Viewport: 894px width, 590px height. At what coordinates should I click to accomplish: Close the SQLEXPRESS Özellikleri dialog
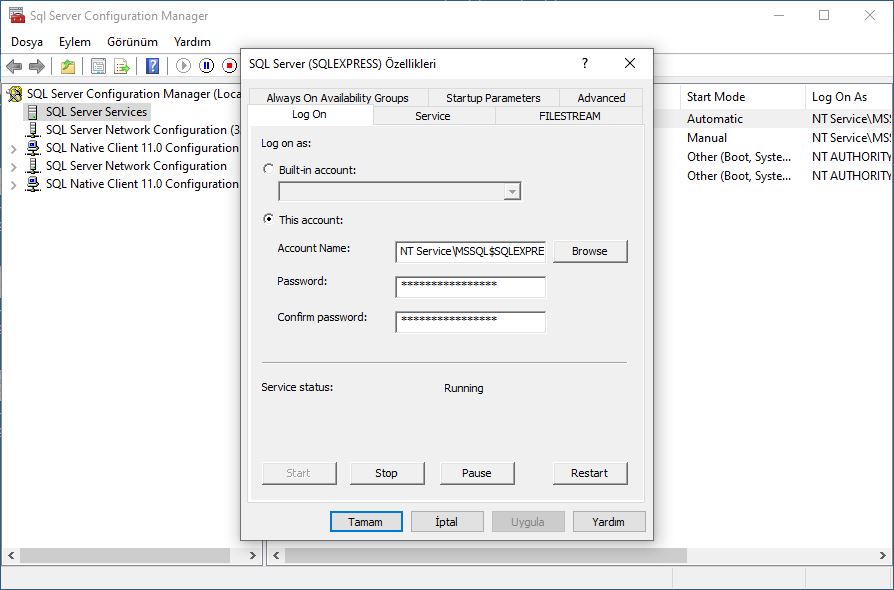point(629,63)
